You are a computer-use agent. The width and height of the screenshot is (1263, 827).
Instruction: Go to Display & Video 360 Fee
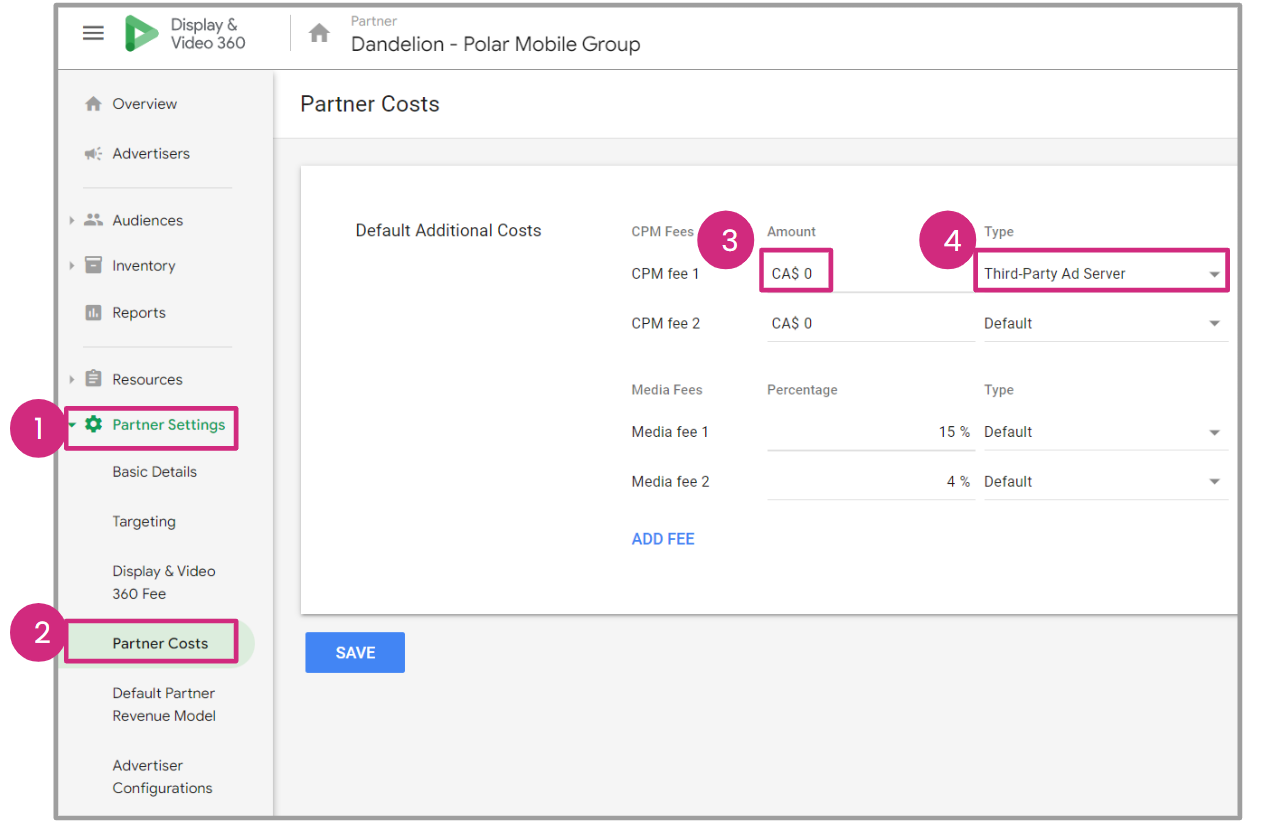click(x=164, y=582)
